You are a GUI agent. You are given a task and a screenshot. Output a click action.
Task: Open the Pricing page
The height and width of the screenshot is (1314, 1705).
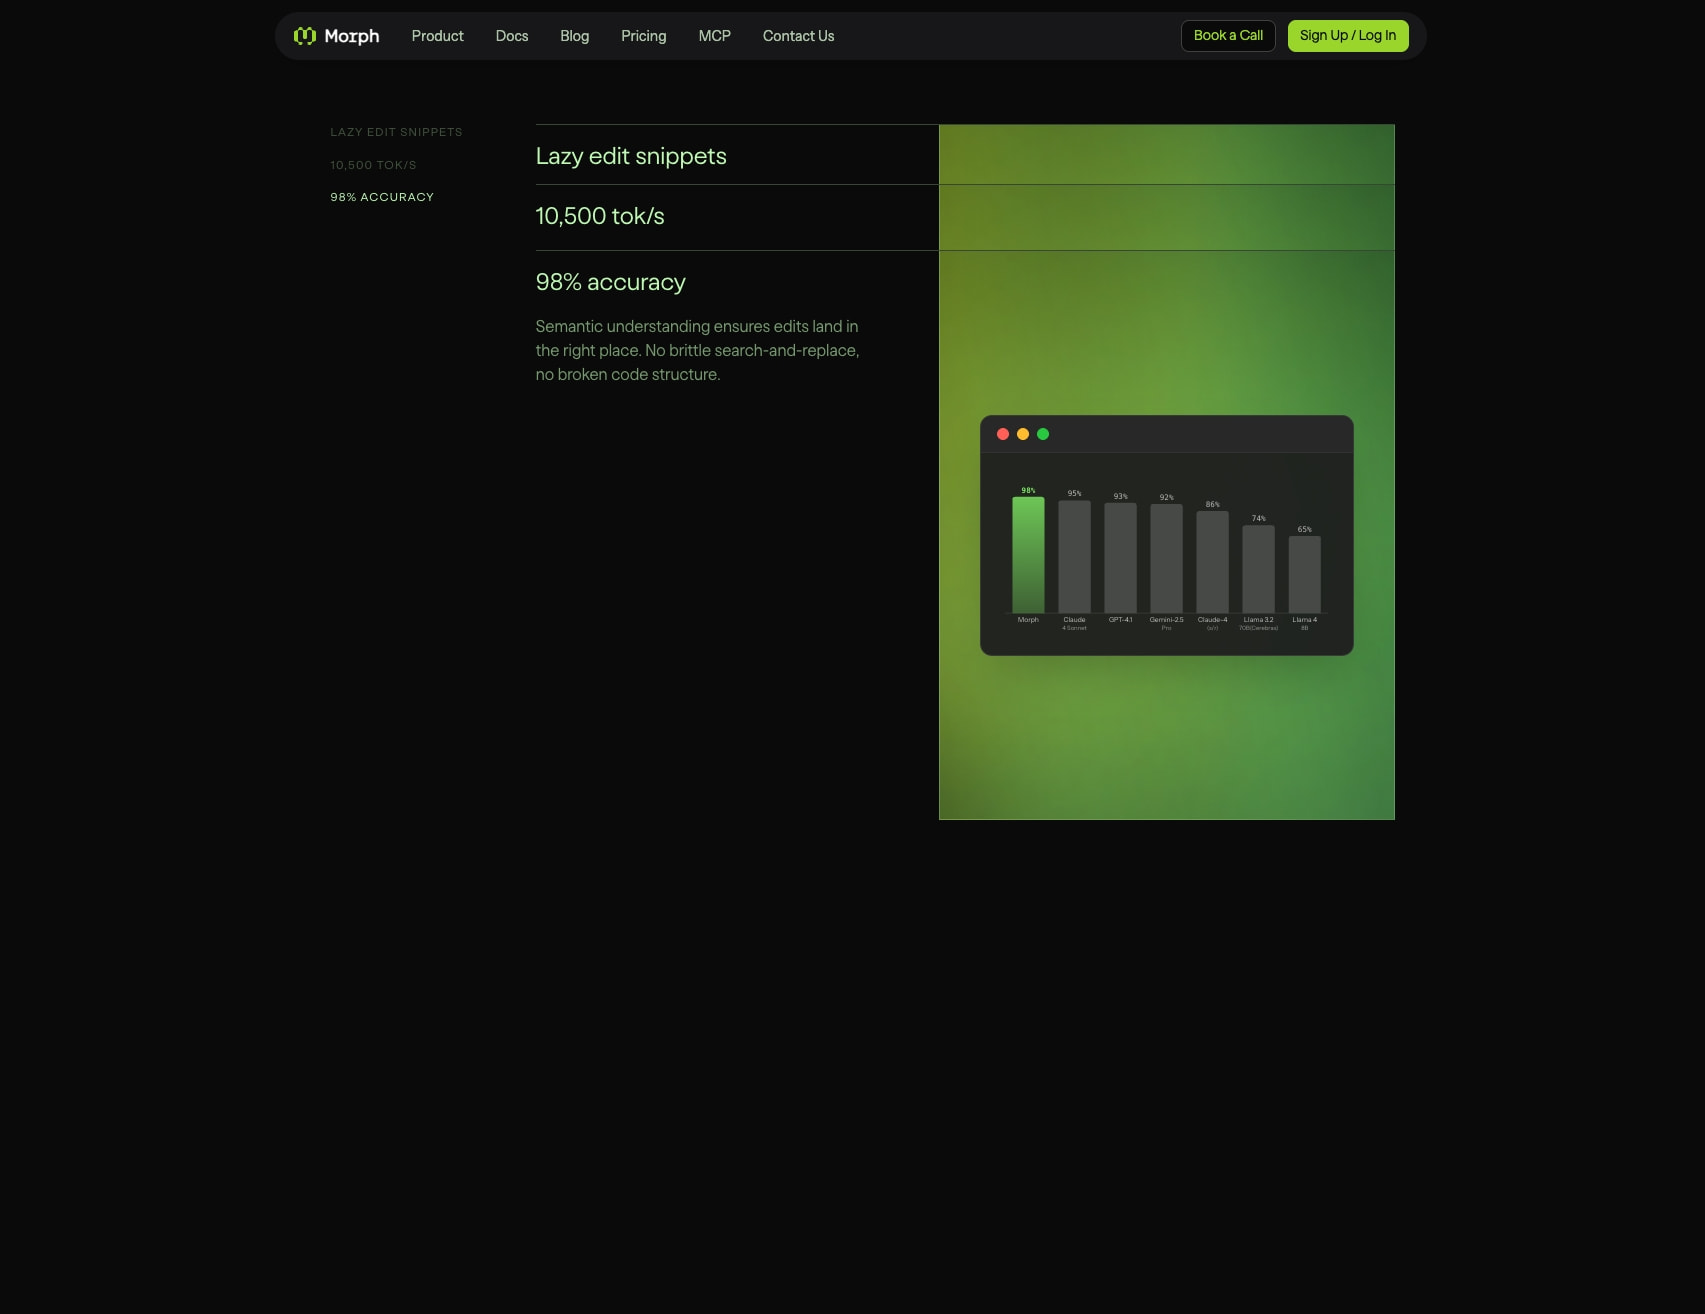click(644, 36)
